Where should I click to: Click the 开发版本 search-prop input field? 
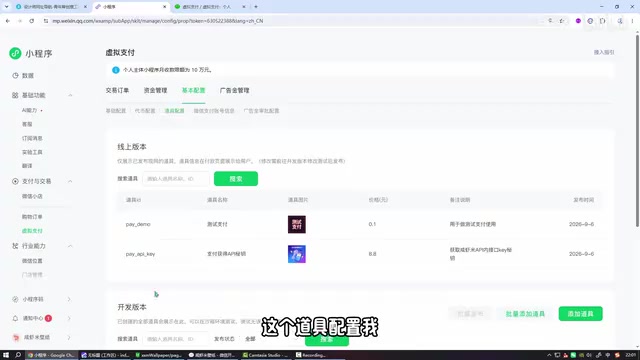point(176,339)
